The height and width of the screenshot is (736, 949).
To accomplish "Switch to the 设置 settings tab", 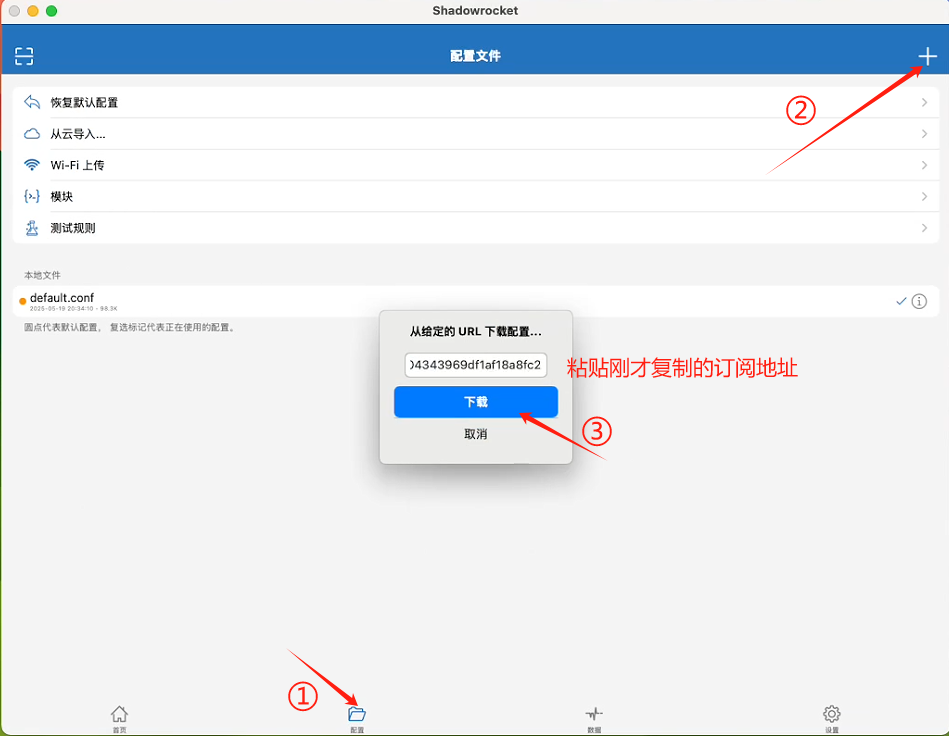I will [830, 714].
